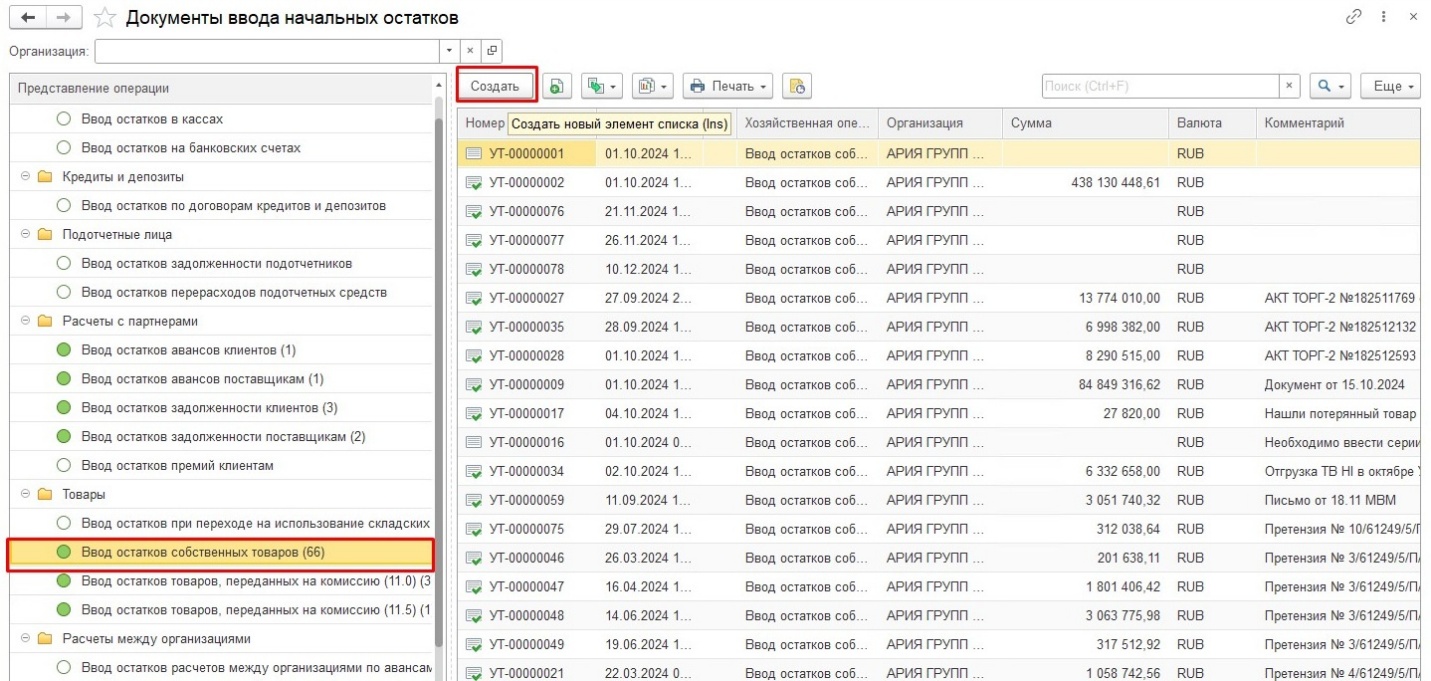The width and height of the screenshot is (1431, 681).
Task: Open the Организация dropdown list
Action: 449,50
